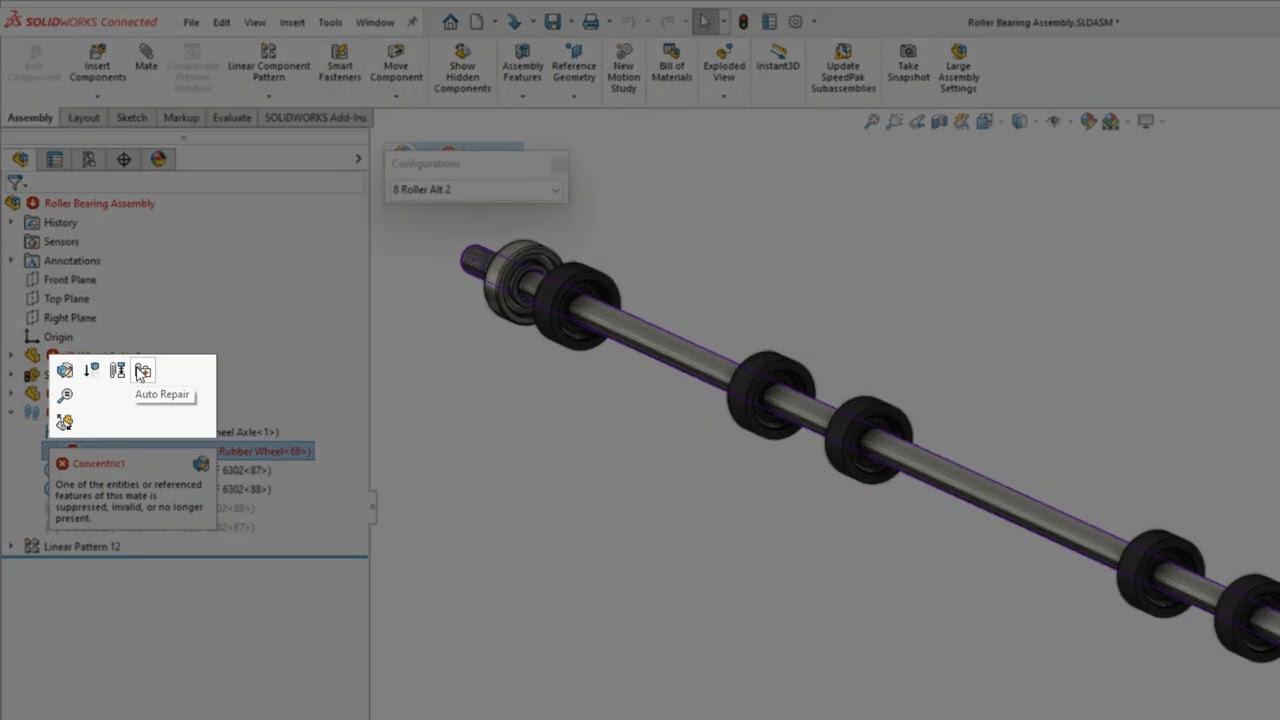Expand the Annotations tree node
The height and width of the screenshot is (720, 1280).
click(x=10, y=260)
